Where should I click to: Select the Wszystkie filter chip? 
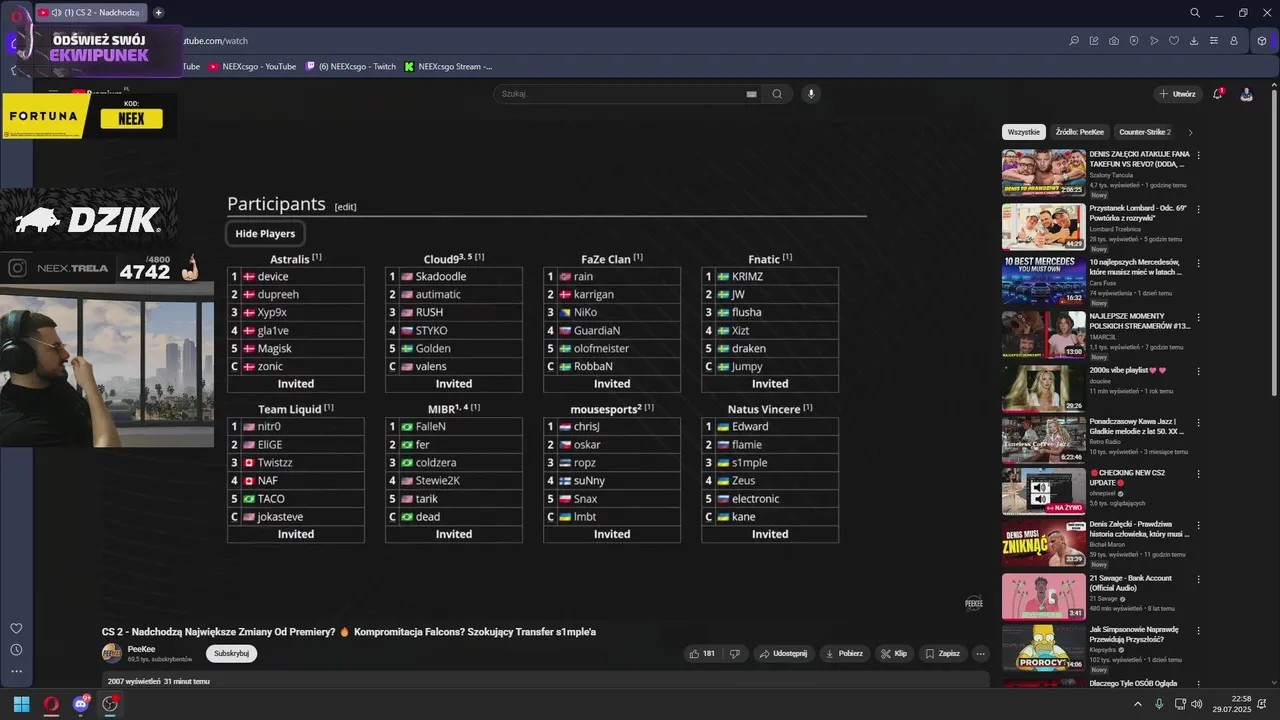click(1024, 132)
